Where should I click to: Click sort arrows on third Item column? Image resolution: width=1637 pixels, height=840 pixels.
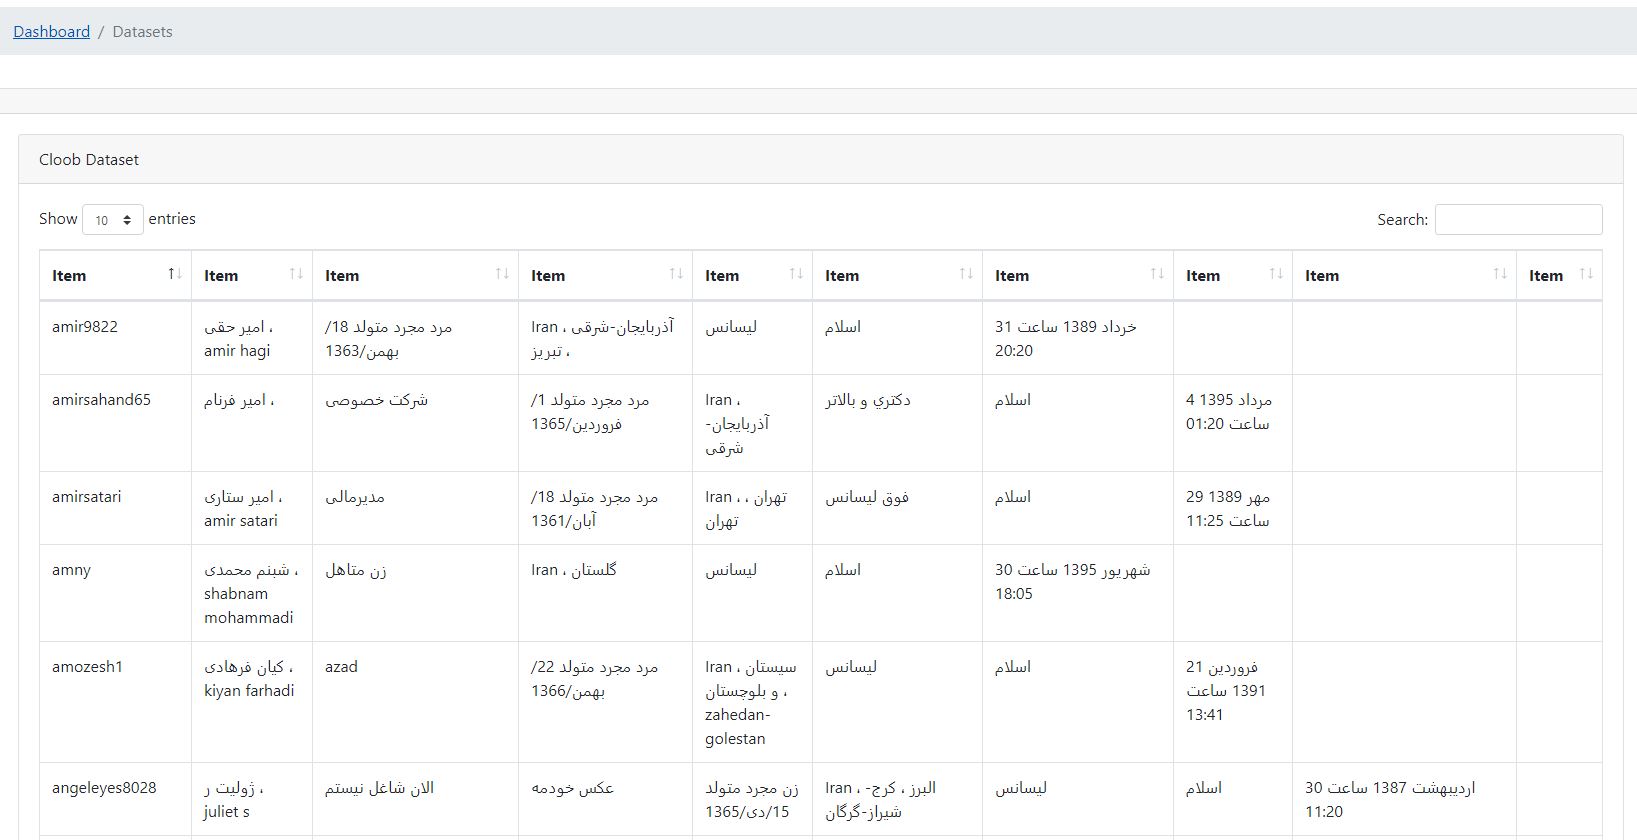pos(502,274)
